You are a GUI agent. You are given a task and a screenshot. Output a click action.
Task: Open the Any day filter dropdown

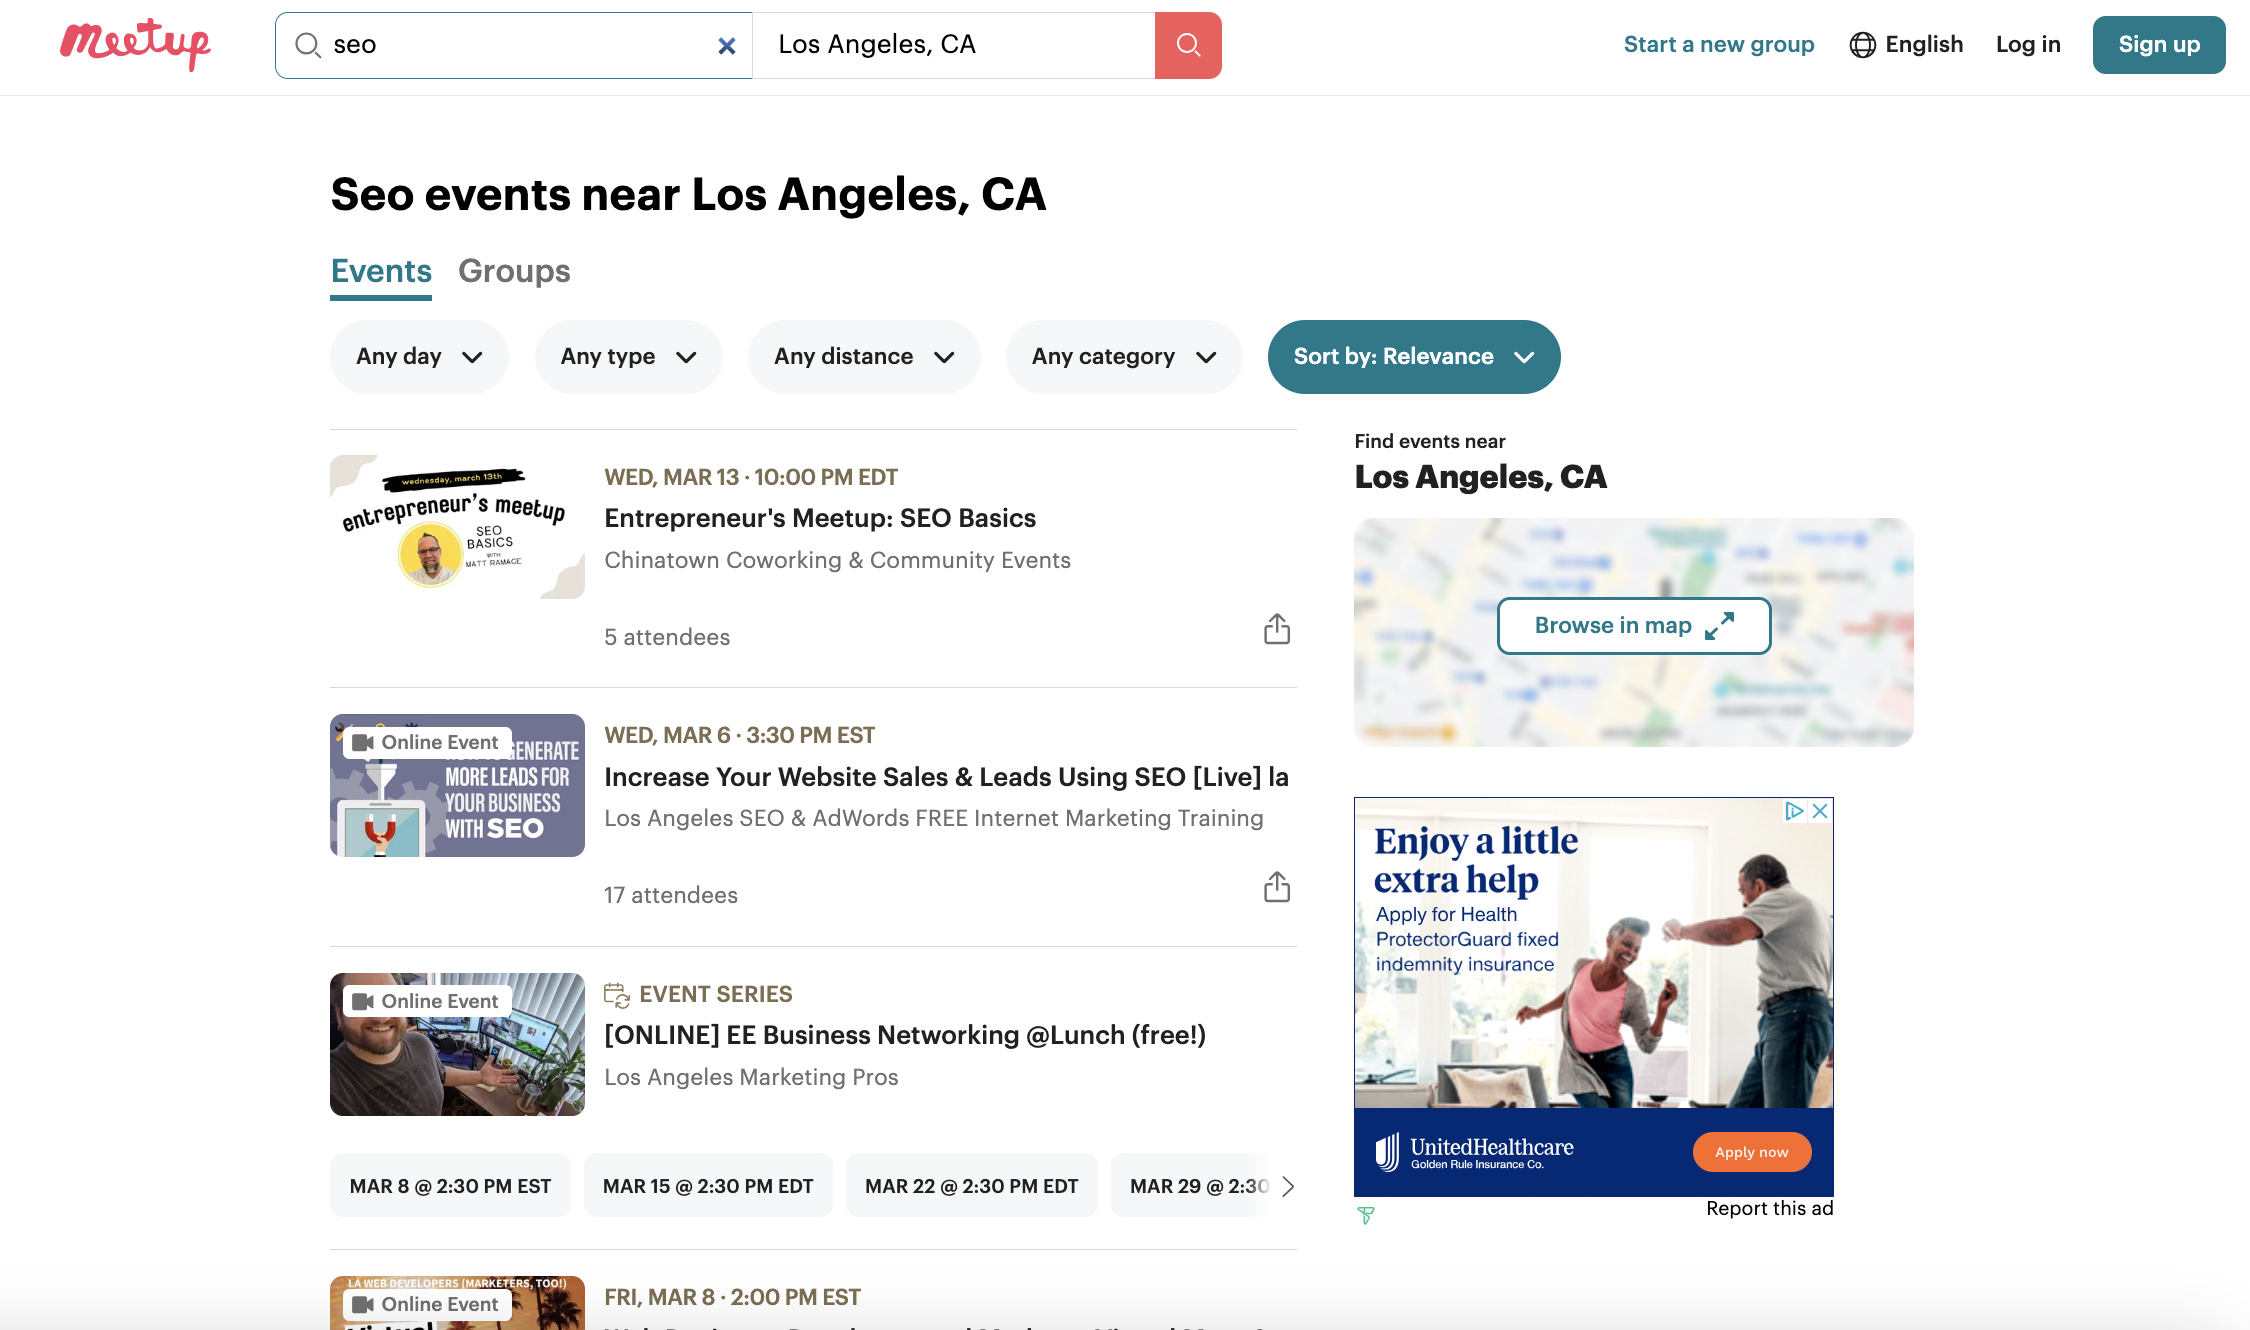pos(419,356)
